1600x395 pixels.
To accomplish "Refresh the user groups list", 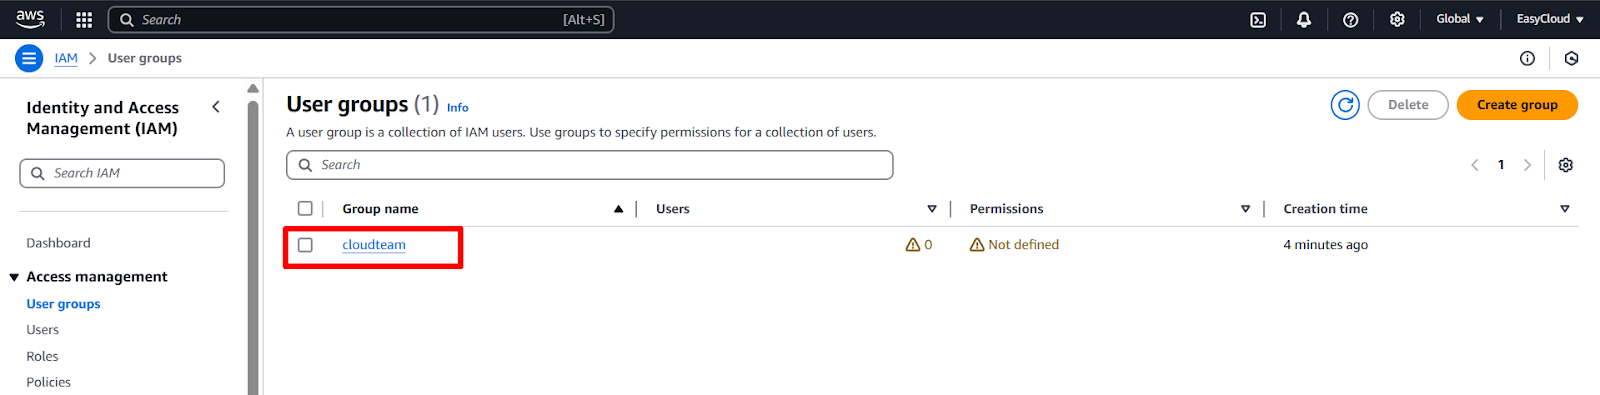I will click(x=1345, y=105).
